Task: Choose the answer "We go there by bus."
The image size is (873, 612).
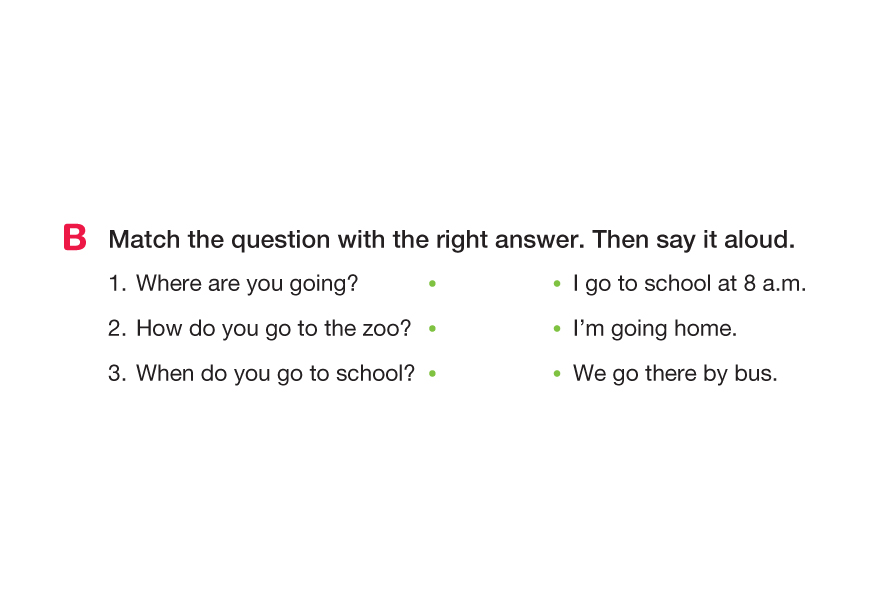Action: pos(675,374)
